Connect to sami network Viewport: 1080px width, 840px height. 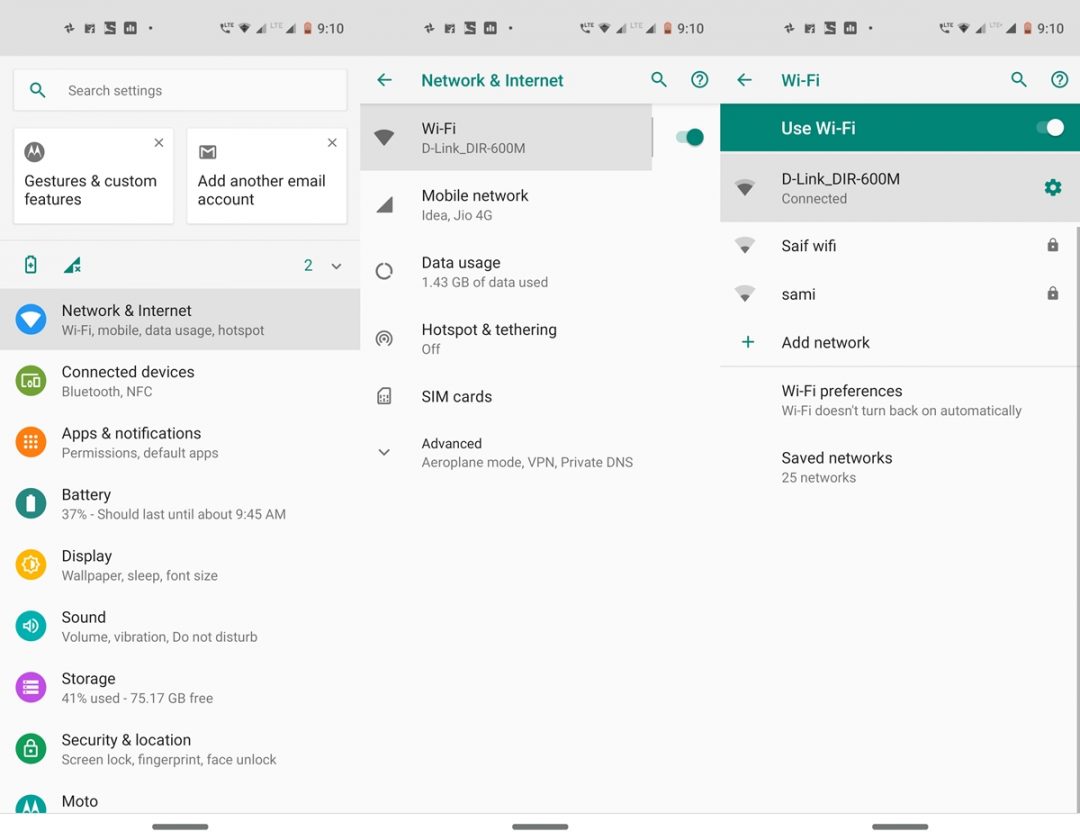point(900,294)
